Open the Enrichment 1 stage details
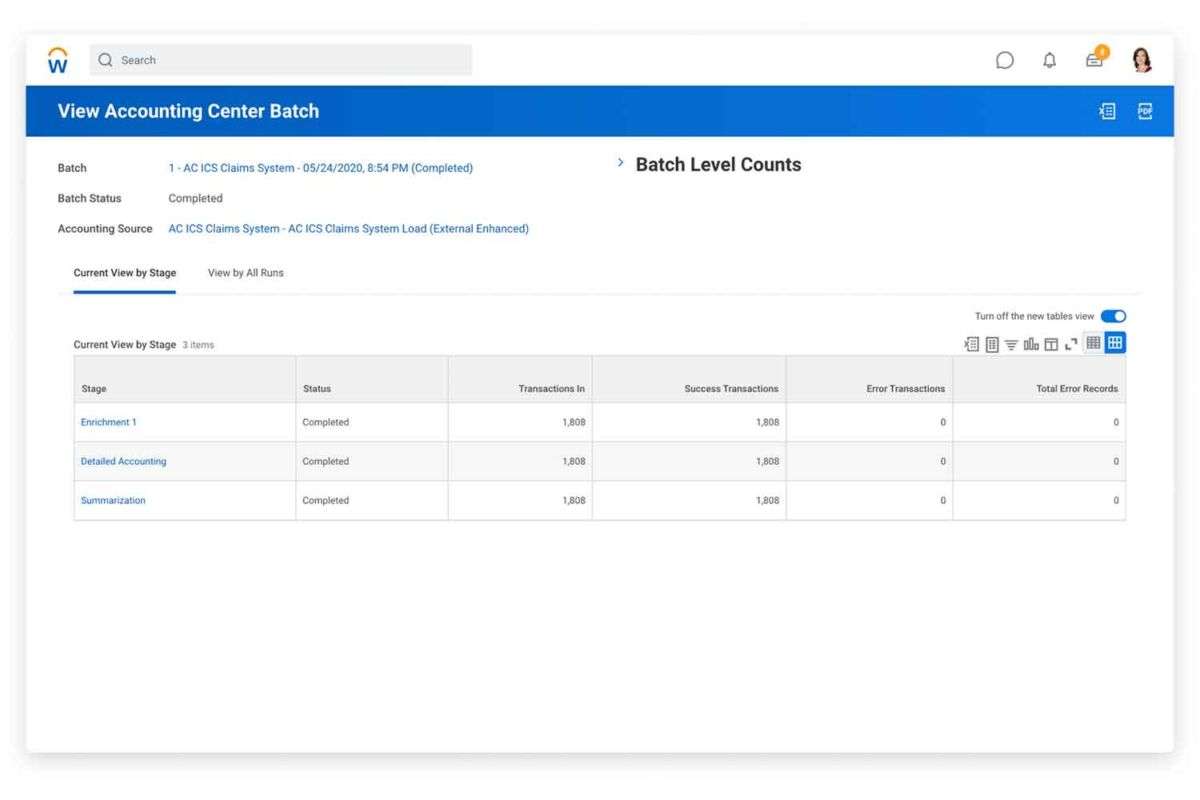The image size is (1200, 800). 108,422
